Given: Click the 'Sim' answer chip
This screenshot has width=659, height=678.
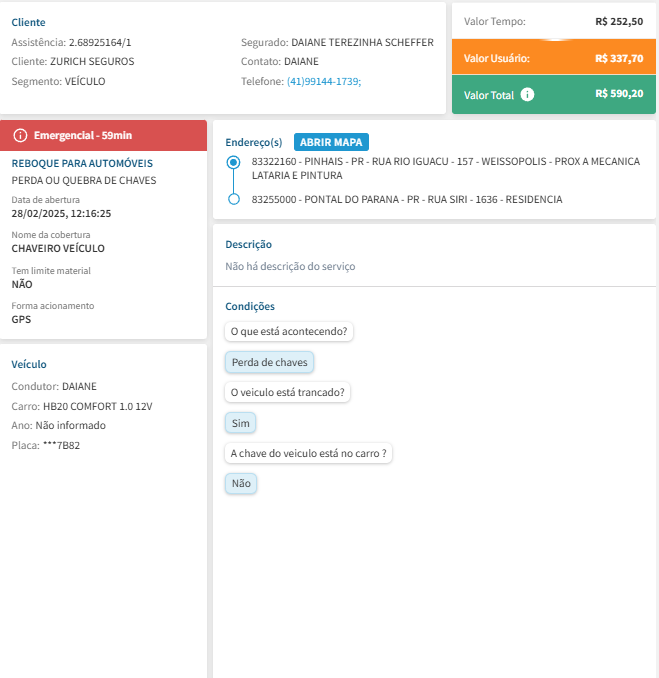Looking at the screenshot, I should 240,423.
